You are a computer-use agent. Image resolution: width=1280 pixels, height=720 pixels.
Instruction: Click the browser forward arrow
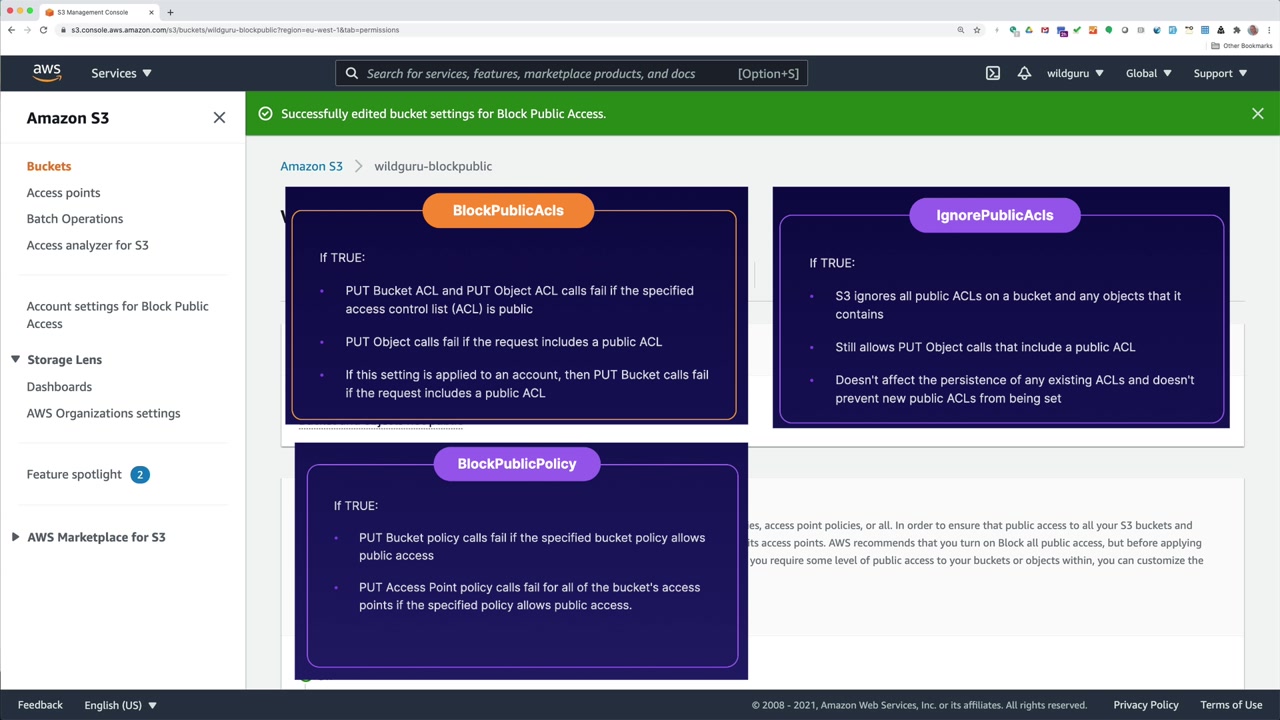pyautogui.click(x=27, y=30)
